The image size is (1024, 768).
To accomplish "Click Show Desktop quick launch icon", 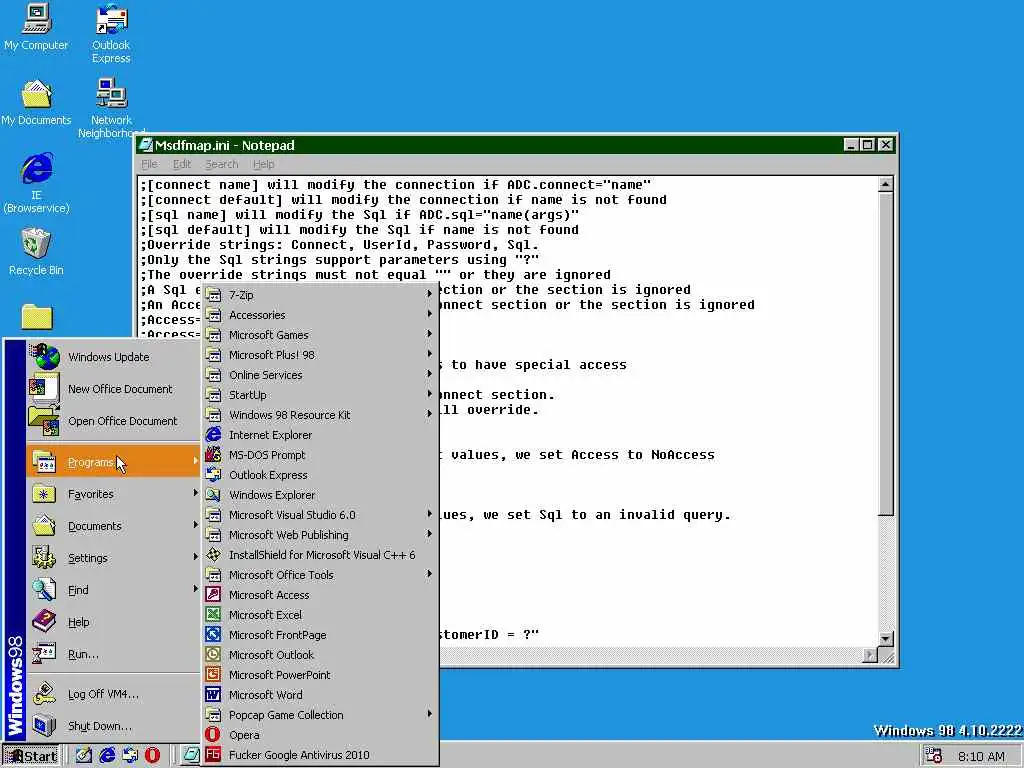I will [x=84, y=755].
